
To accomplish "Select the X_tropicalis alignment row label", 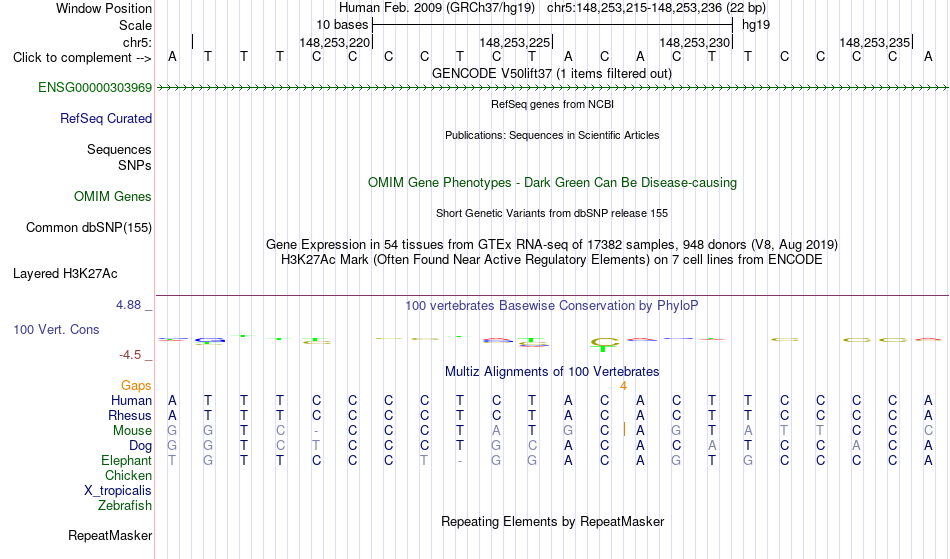I will (x=118, y=491).
